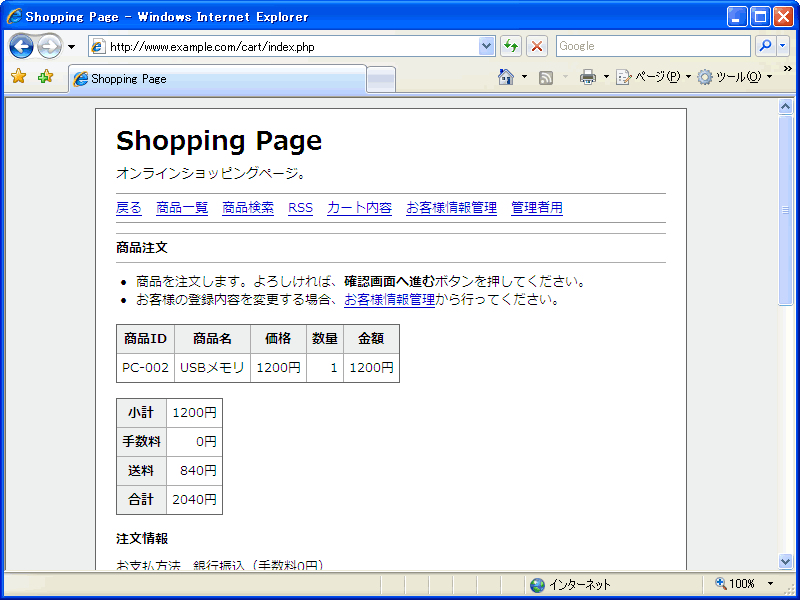Open the blank New Tab button

(x=381, y=80)
